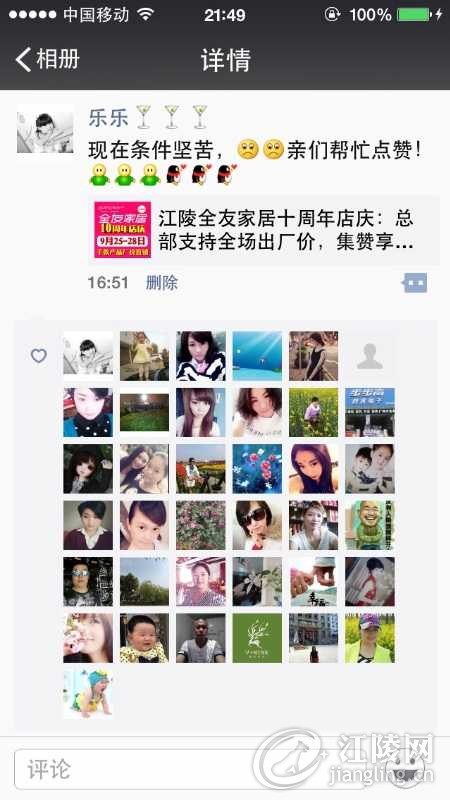The image size is (450, 800).
Task: Open the holding-hands avatar
Action: (x=313, y=582)
